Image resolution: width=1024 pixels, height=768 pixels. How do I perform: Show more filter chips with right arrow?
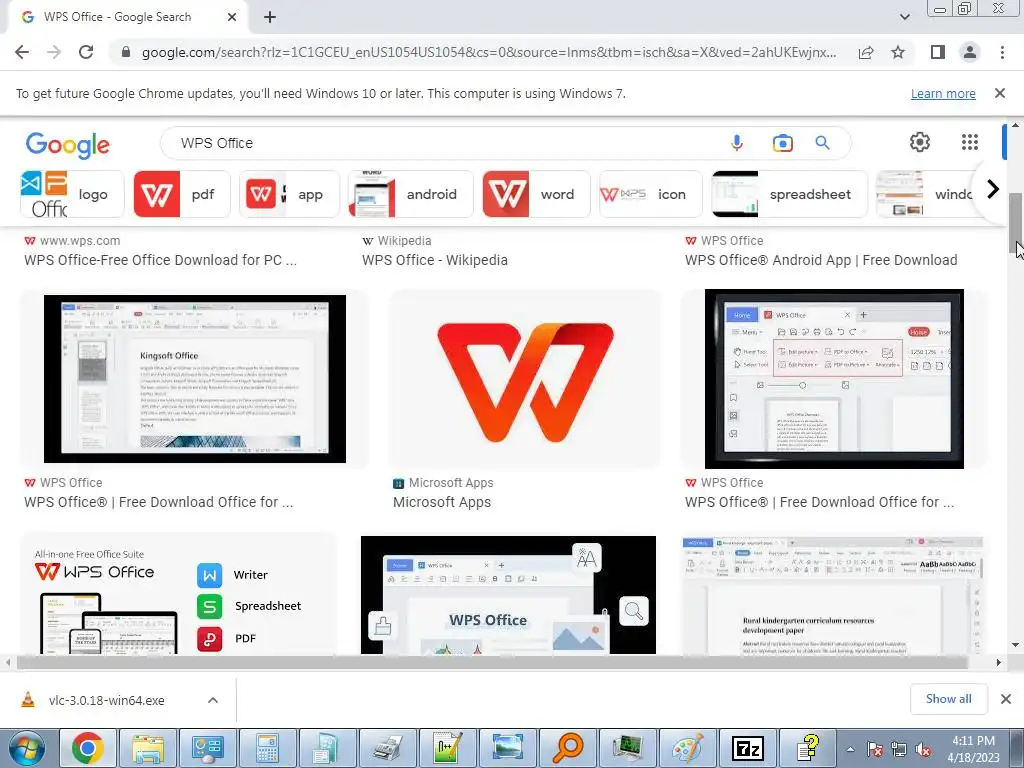coord(993,189)
